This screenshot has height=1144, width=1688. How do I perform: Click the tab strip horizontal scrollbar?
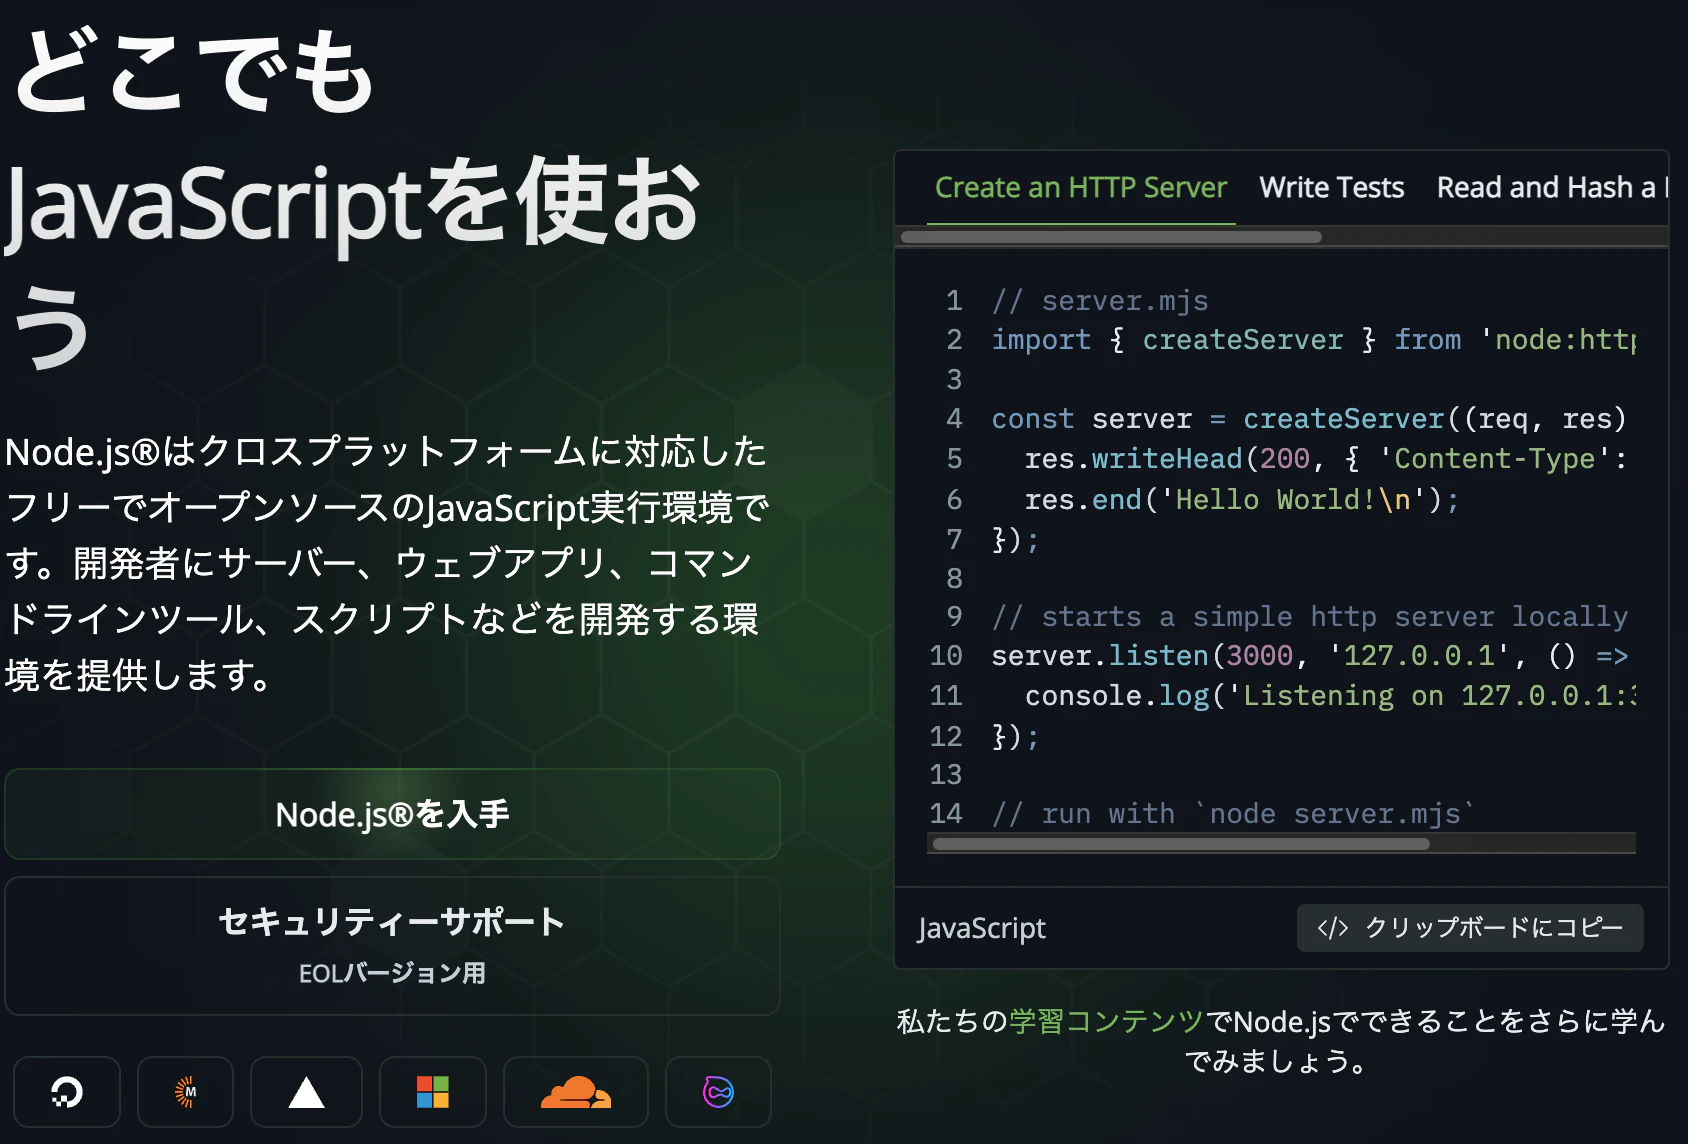click(x=1111, y=237)
